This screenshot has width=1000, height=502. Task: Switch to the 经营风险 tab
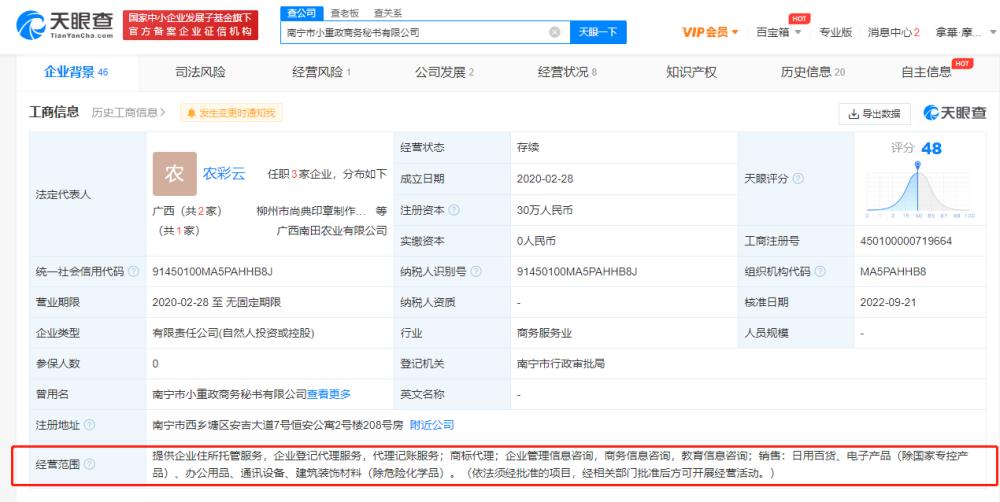tap(321, 72)
